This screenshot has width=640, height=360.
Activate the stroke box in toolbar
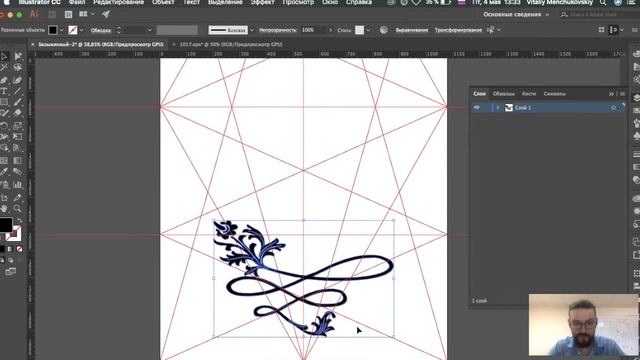tap(14, 234)
